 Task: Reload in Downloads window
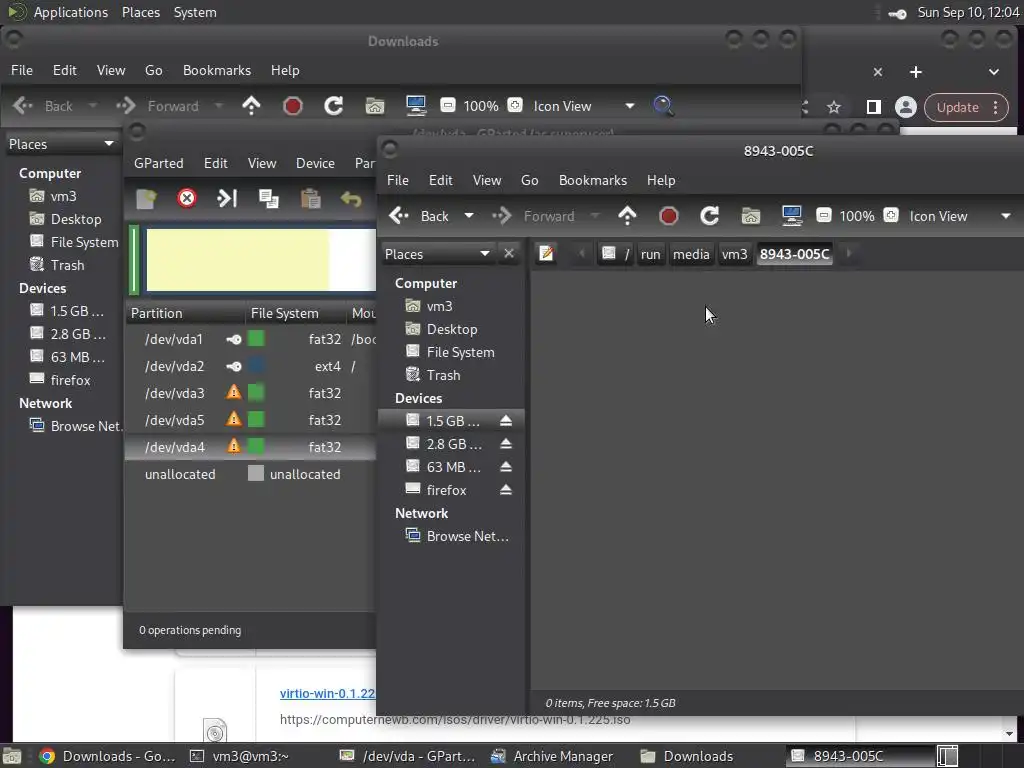334,106
